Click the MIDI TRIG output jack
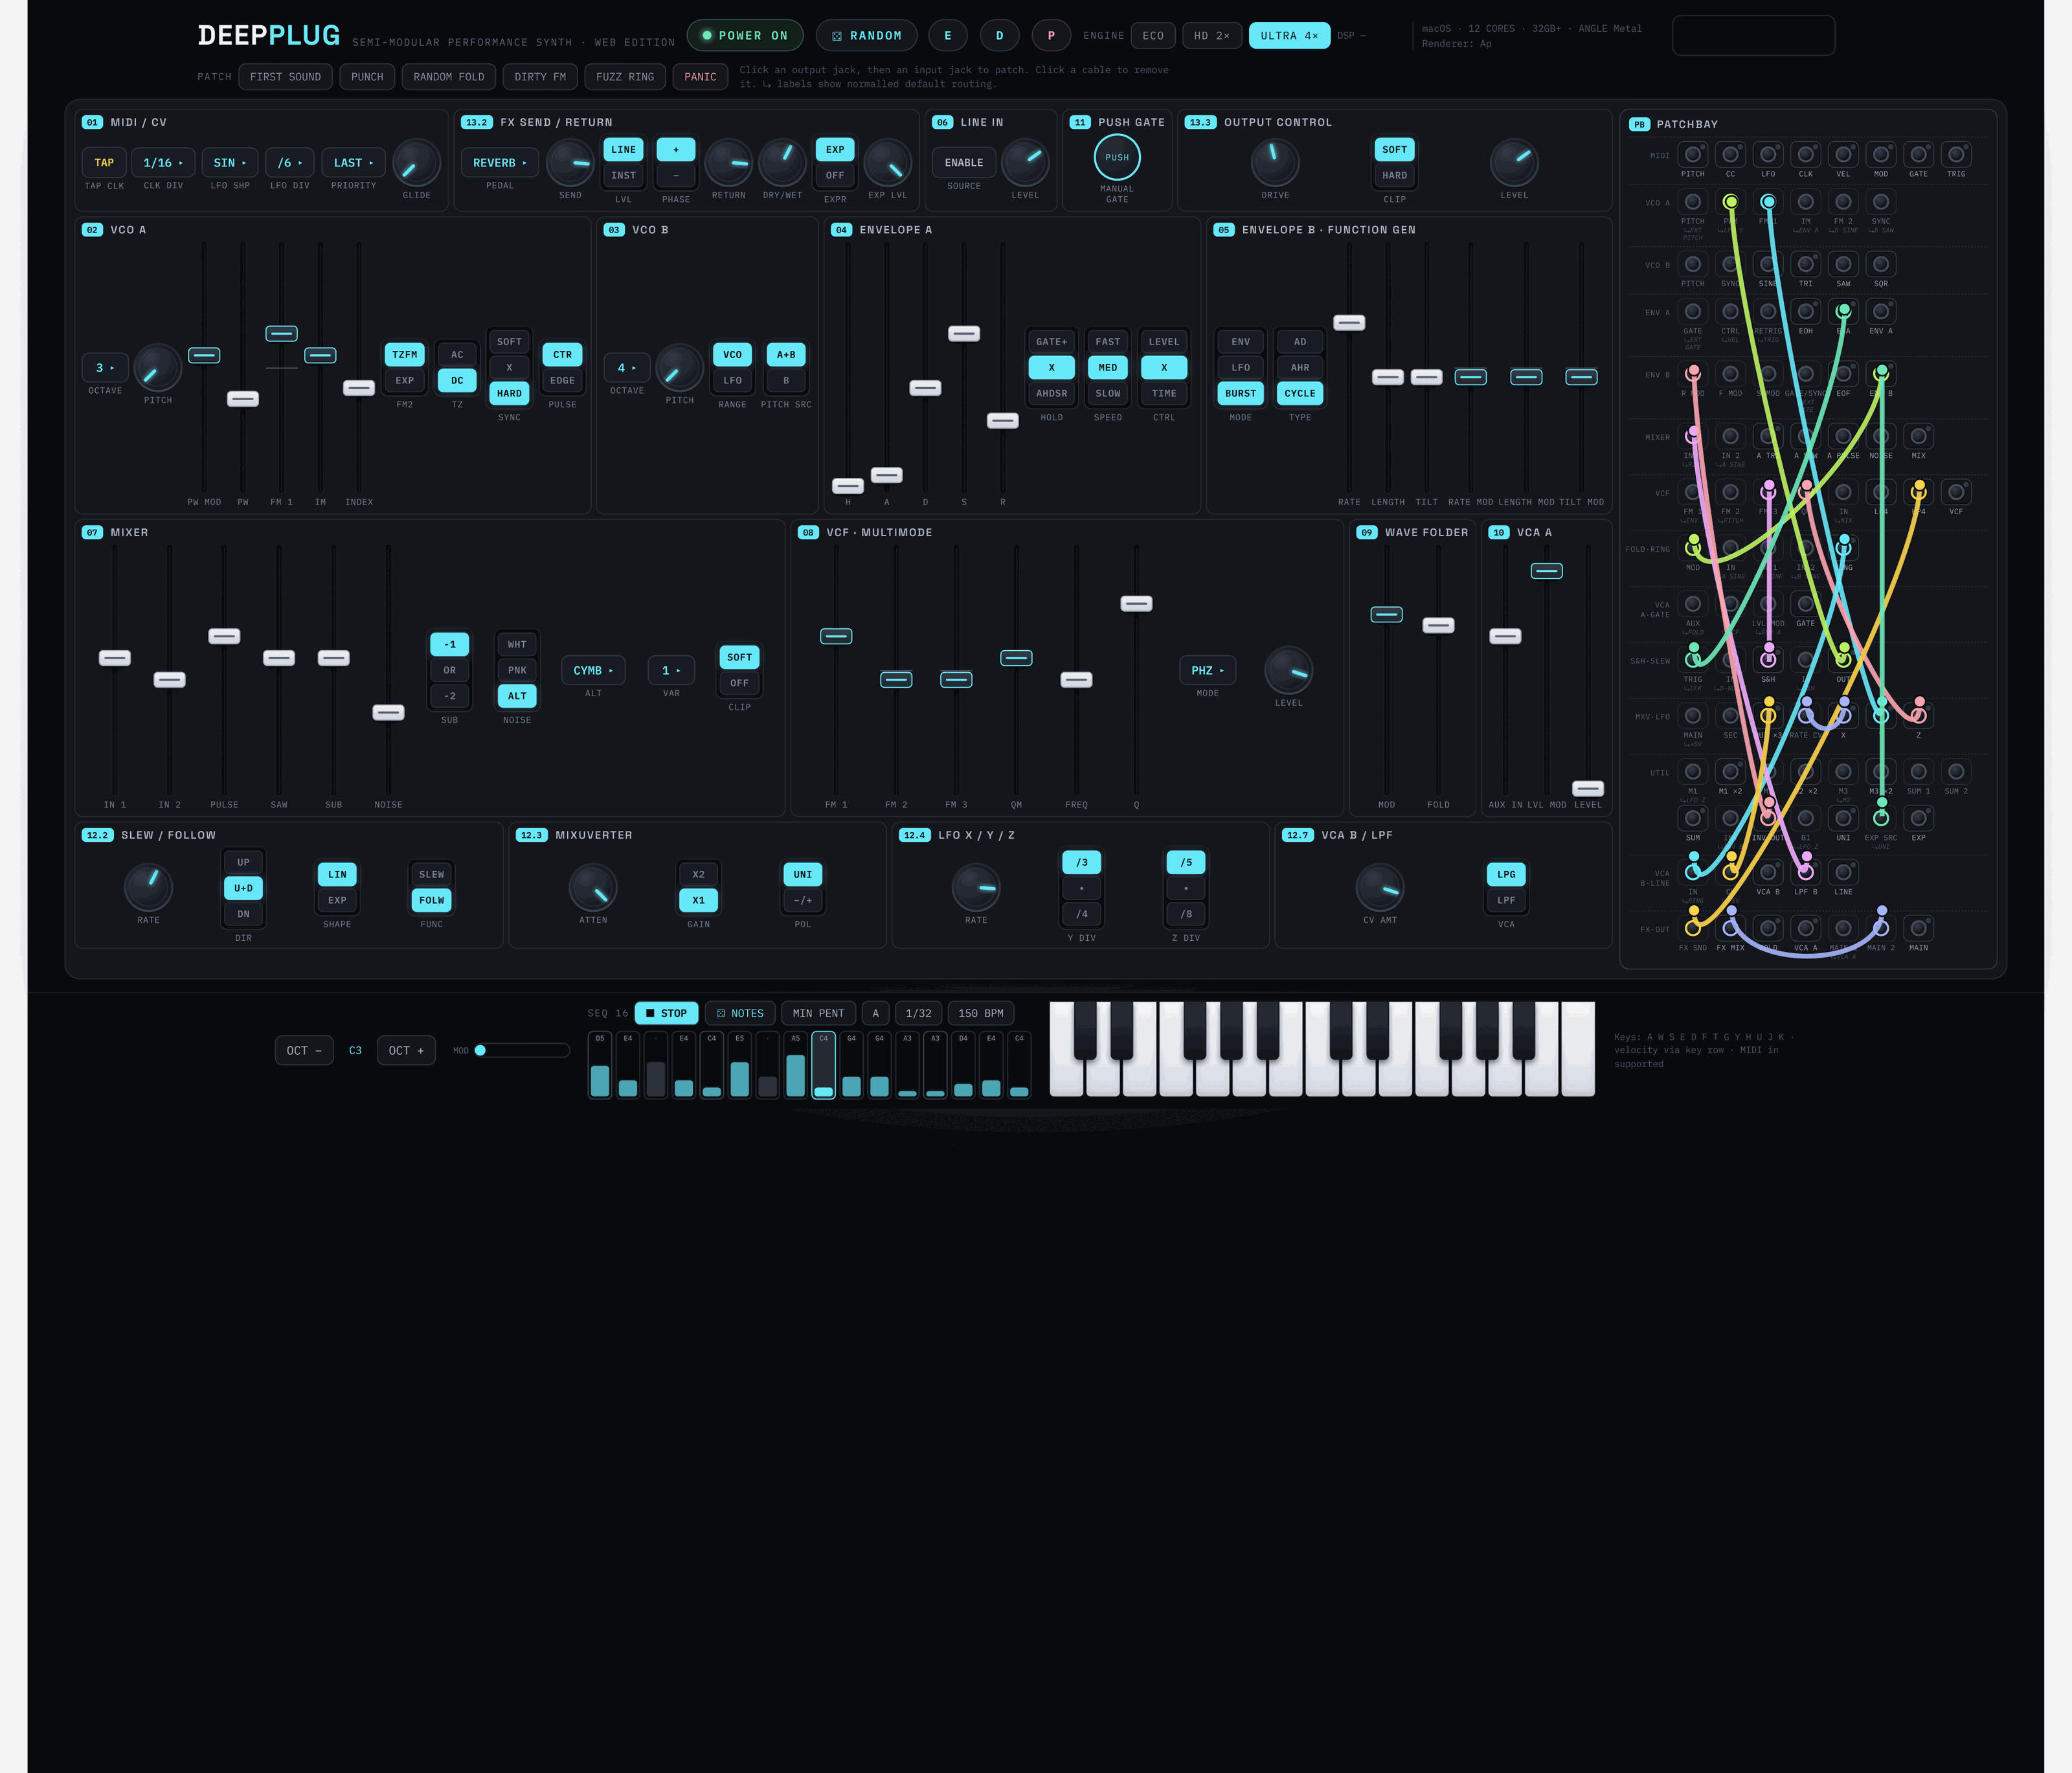 [1956, 155]
